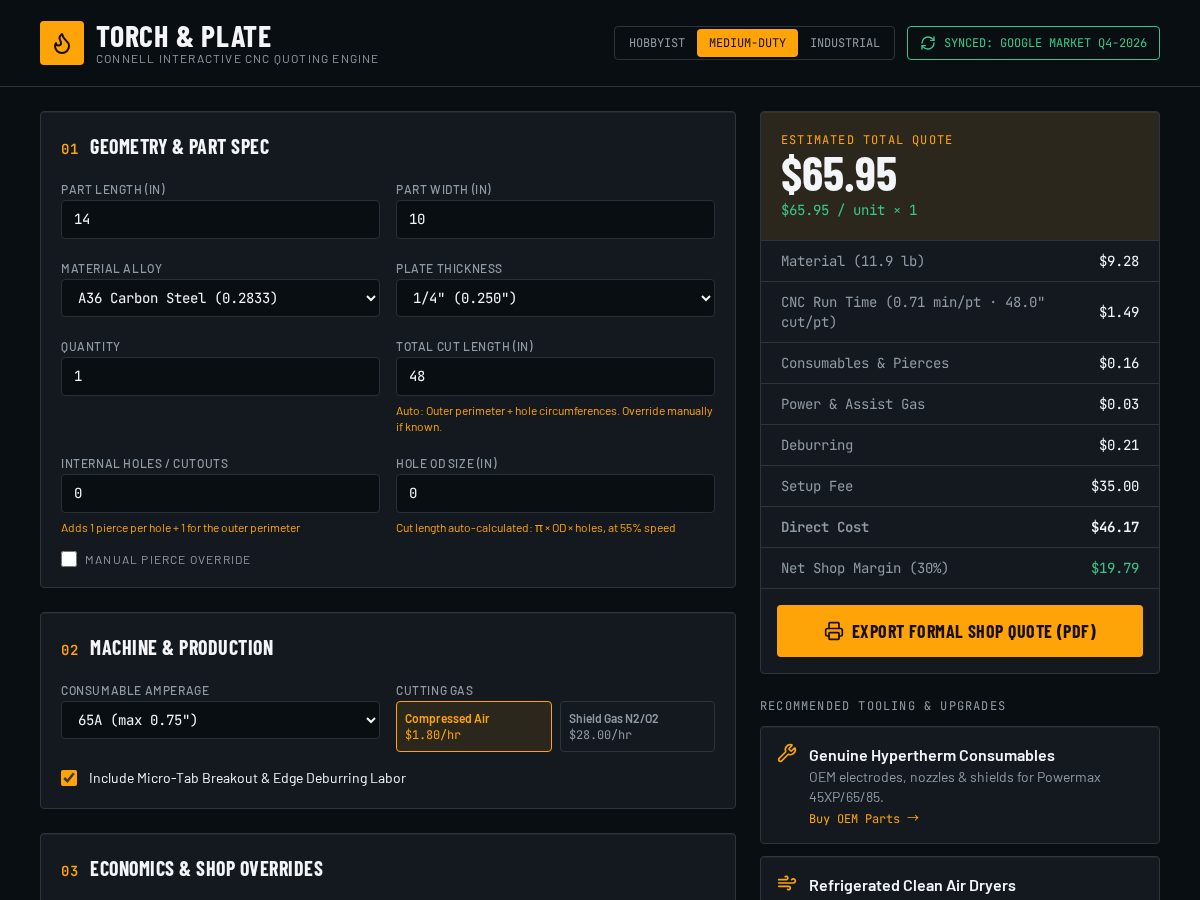Click the Machine & Production section heading
Viewport: 1200px width, 900px height.
[181, 647]
